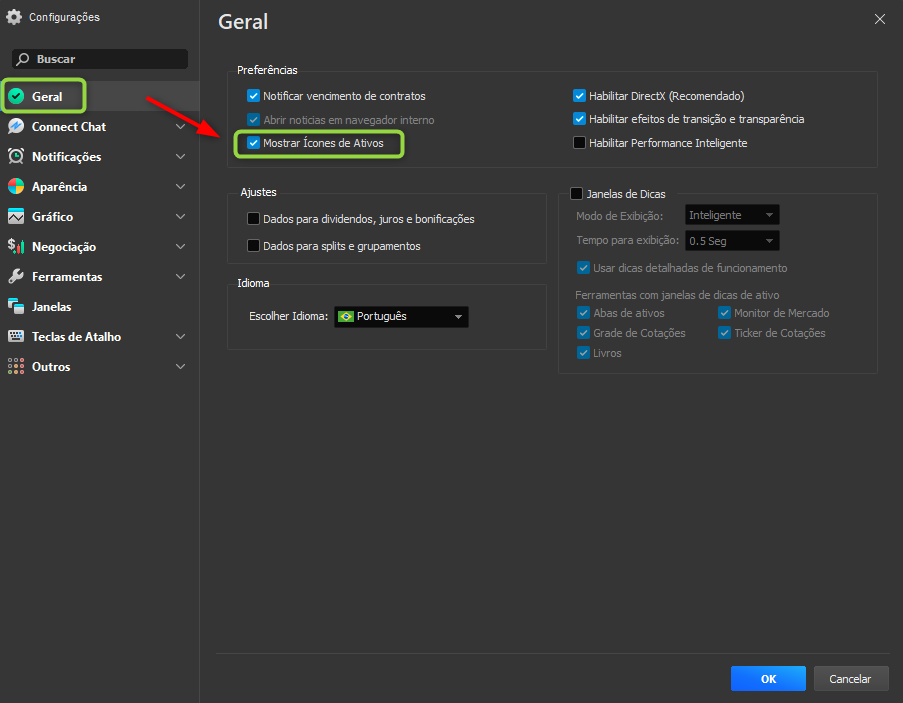Screen dimensions: 903x703
Task: Expand the Ferramentas chevron
Action: tap(180, 276)
